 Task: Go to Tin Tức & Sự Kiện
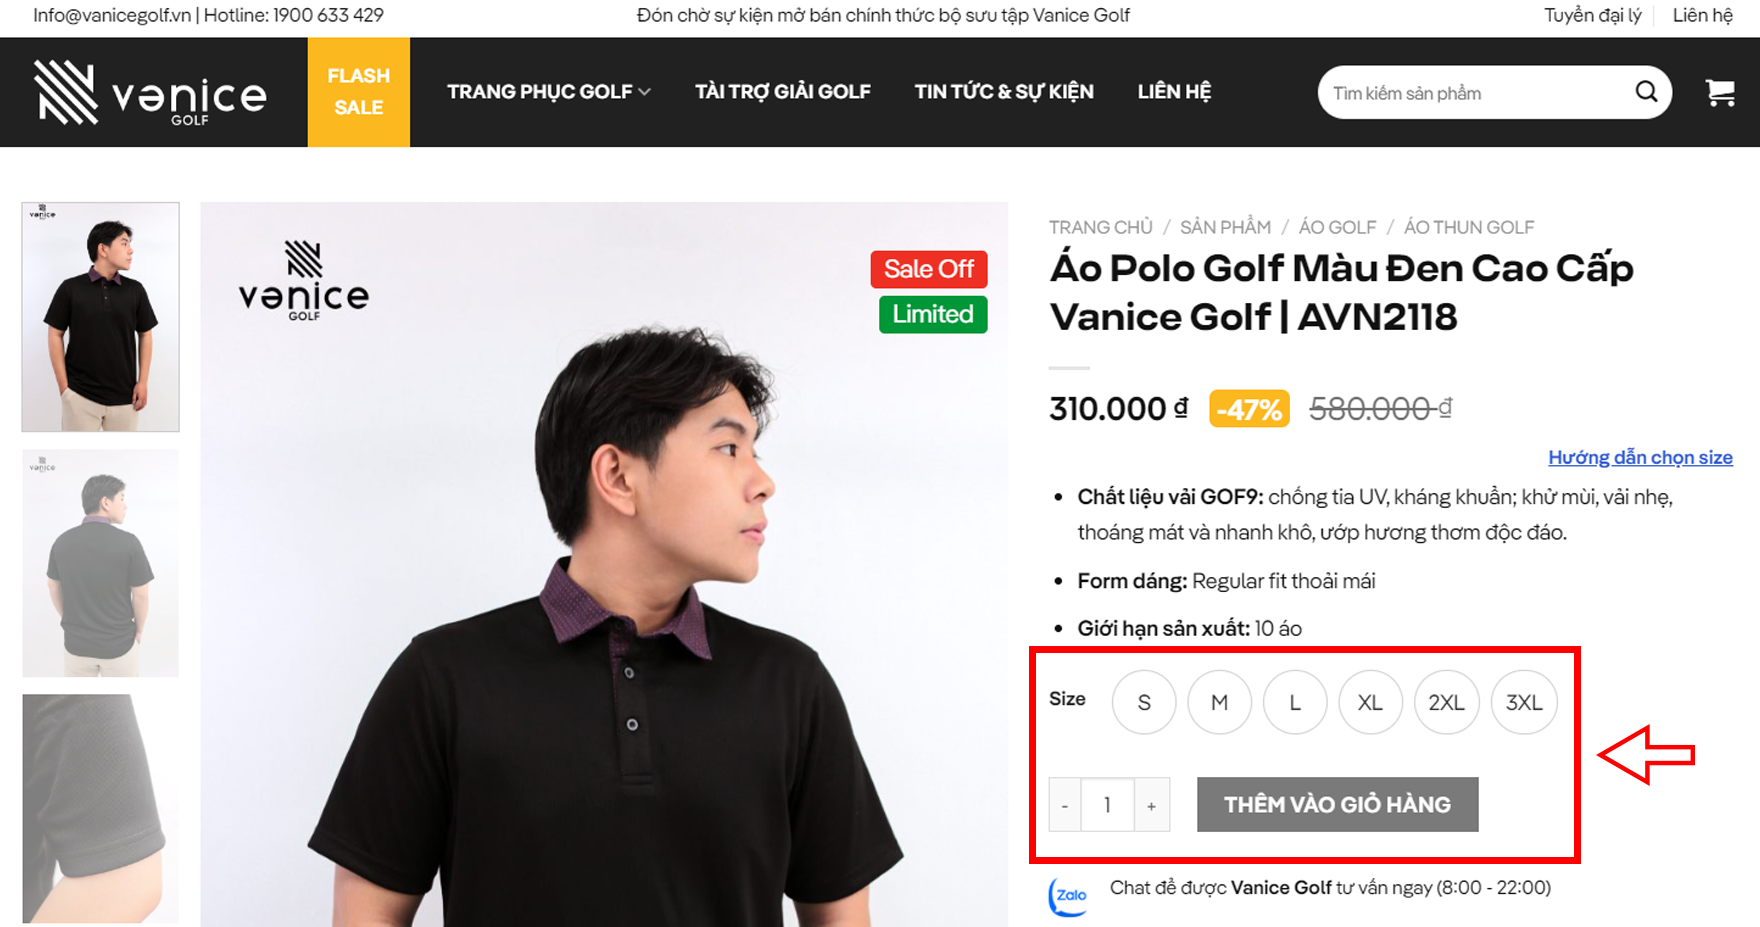[1003, 92]
